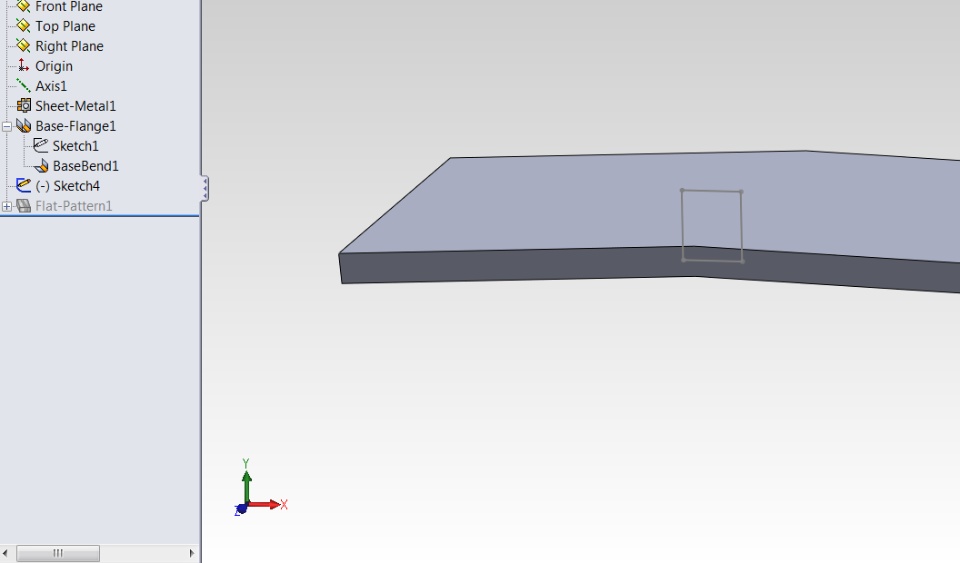
Task: Click the red X axis of triad
Action: [x=265, y=504]
